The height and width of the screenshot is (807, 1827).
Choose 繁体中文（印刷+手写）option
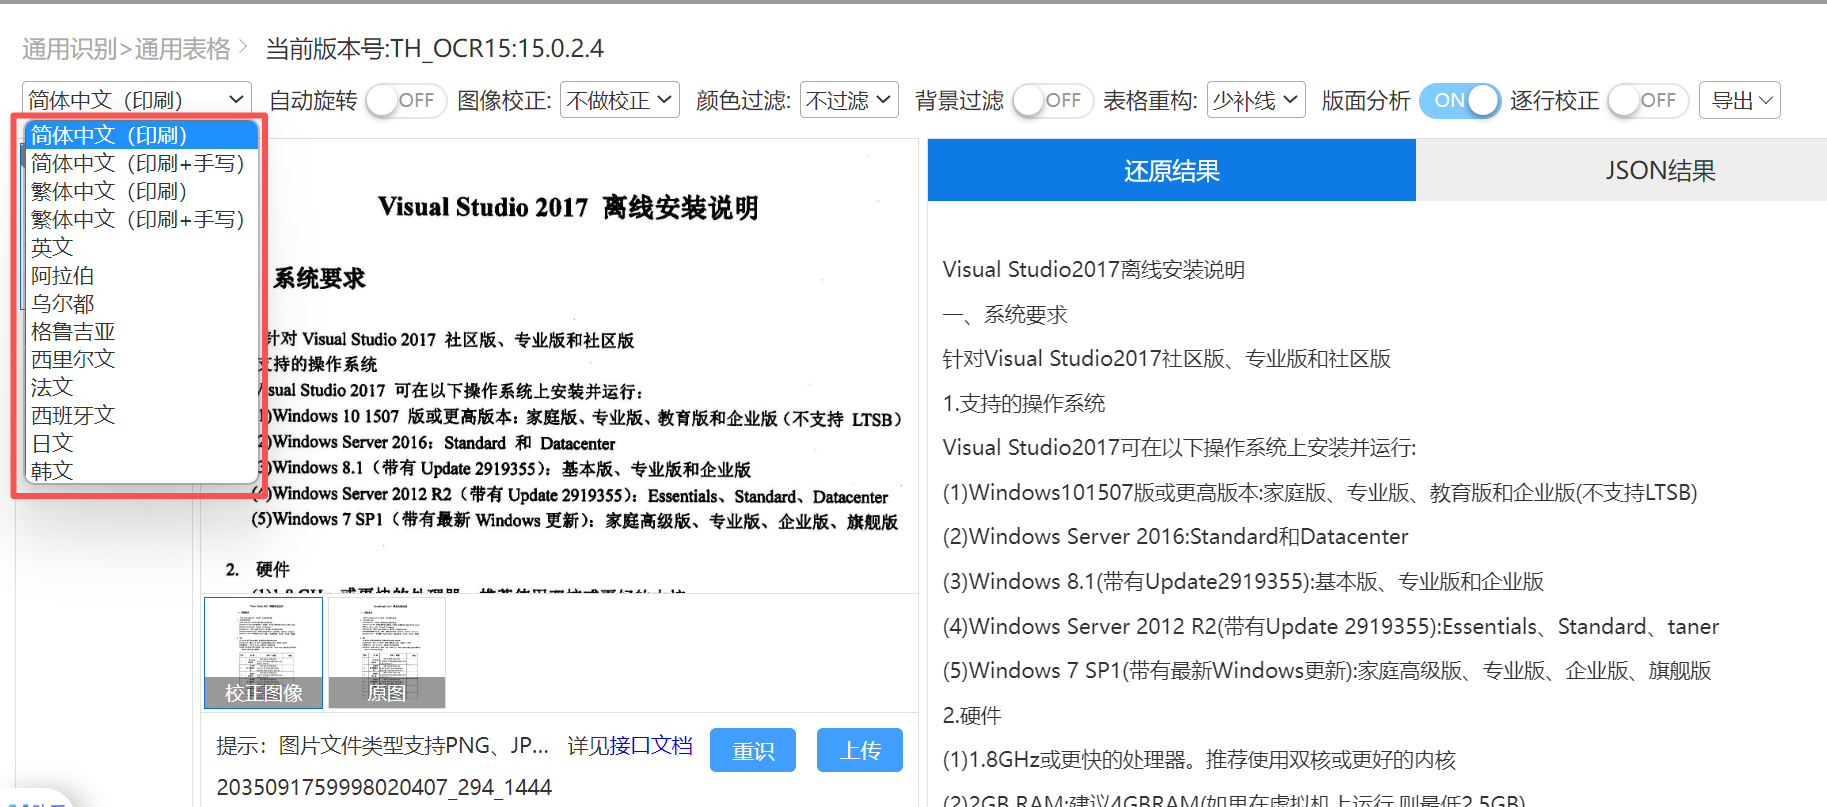coord(142,219)
